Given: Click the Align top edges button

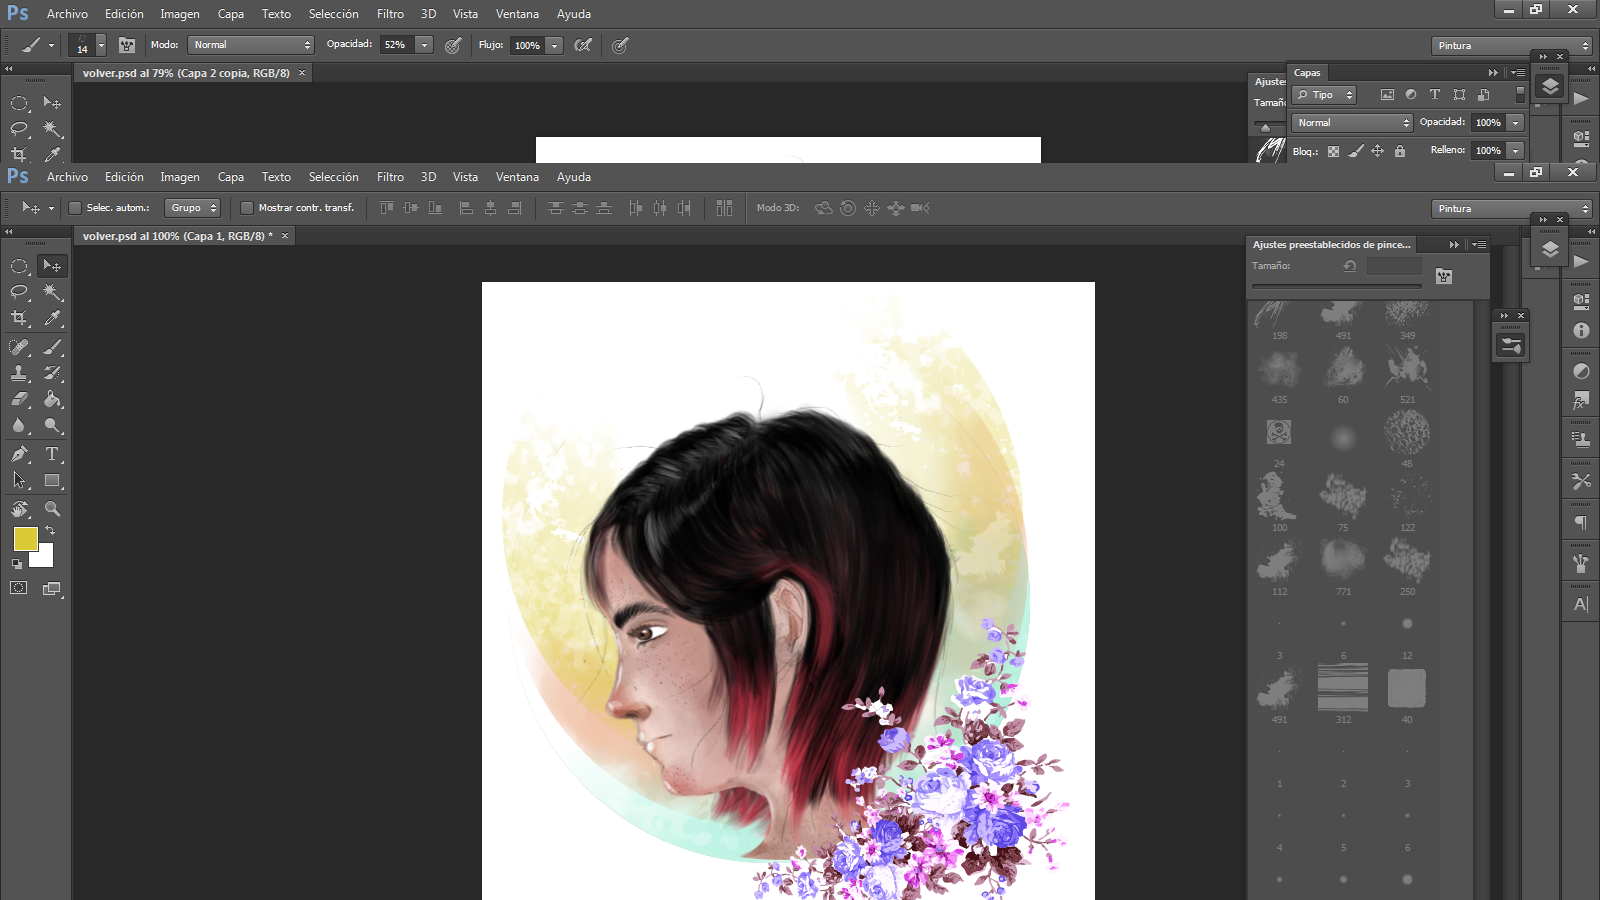Looking at the screenshot, I should [386, 208].
